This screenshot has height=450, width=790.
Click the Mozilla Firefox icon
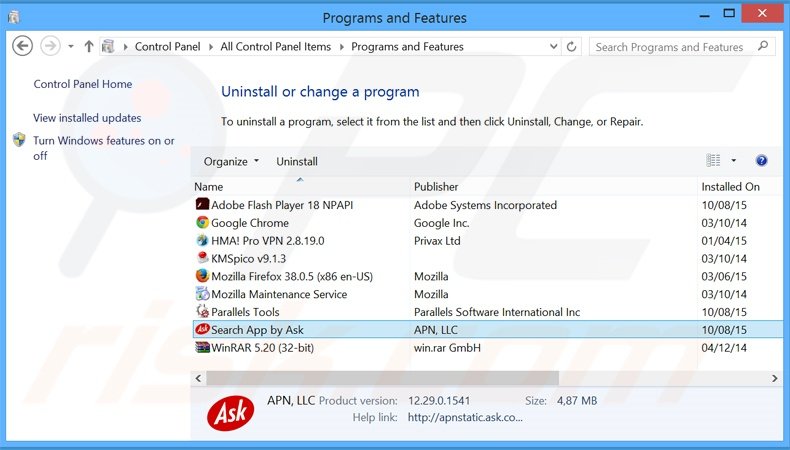[x=202, y=276]
